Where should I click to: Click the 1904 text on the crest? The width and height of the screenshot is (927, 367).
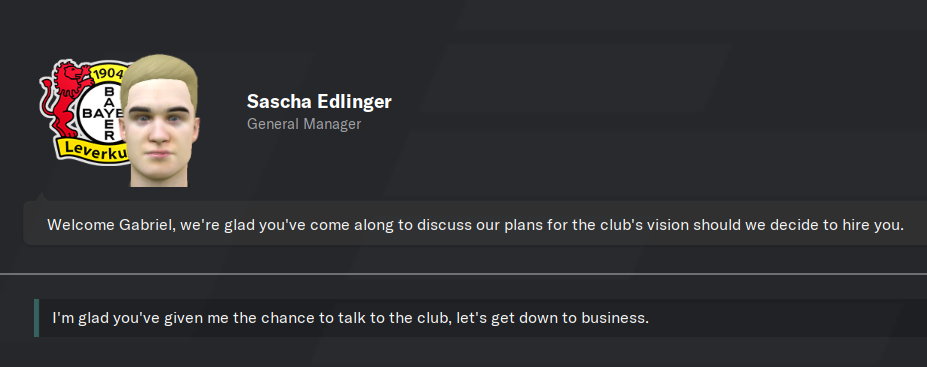109,74
